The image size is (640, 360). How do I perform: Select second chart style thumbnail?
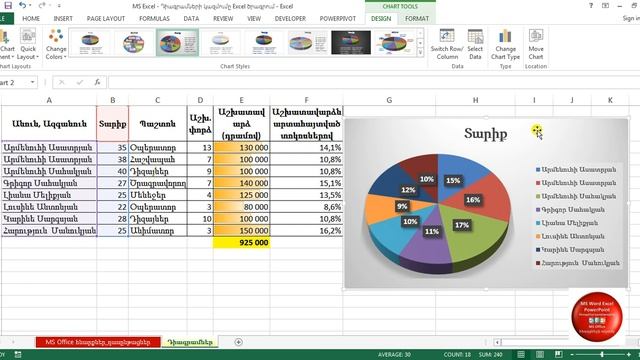click(133, 42)
